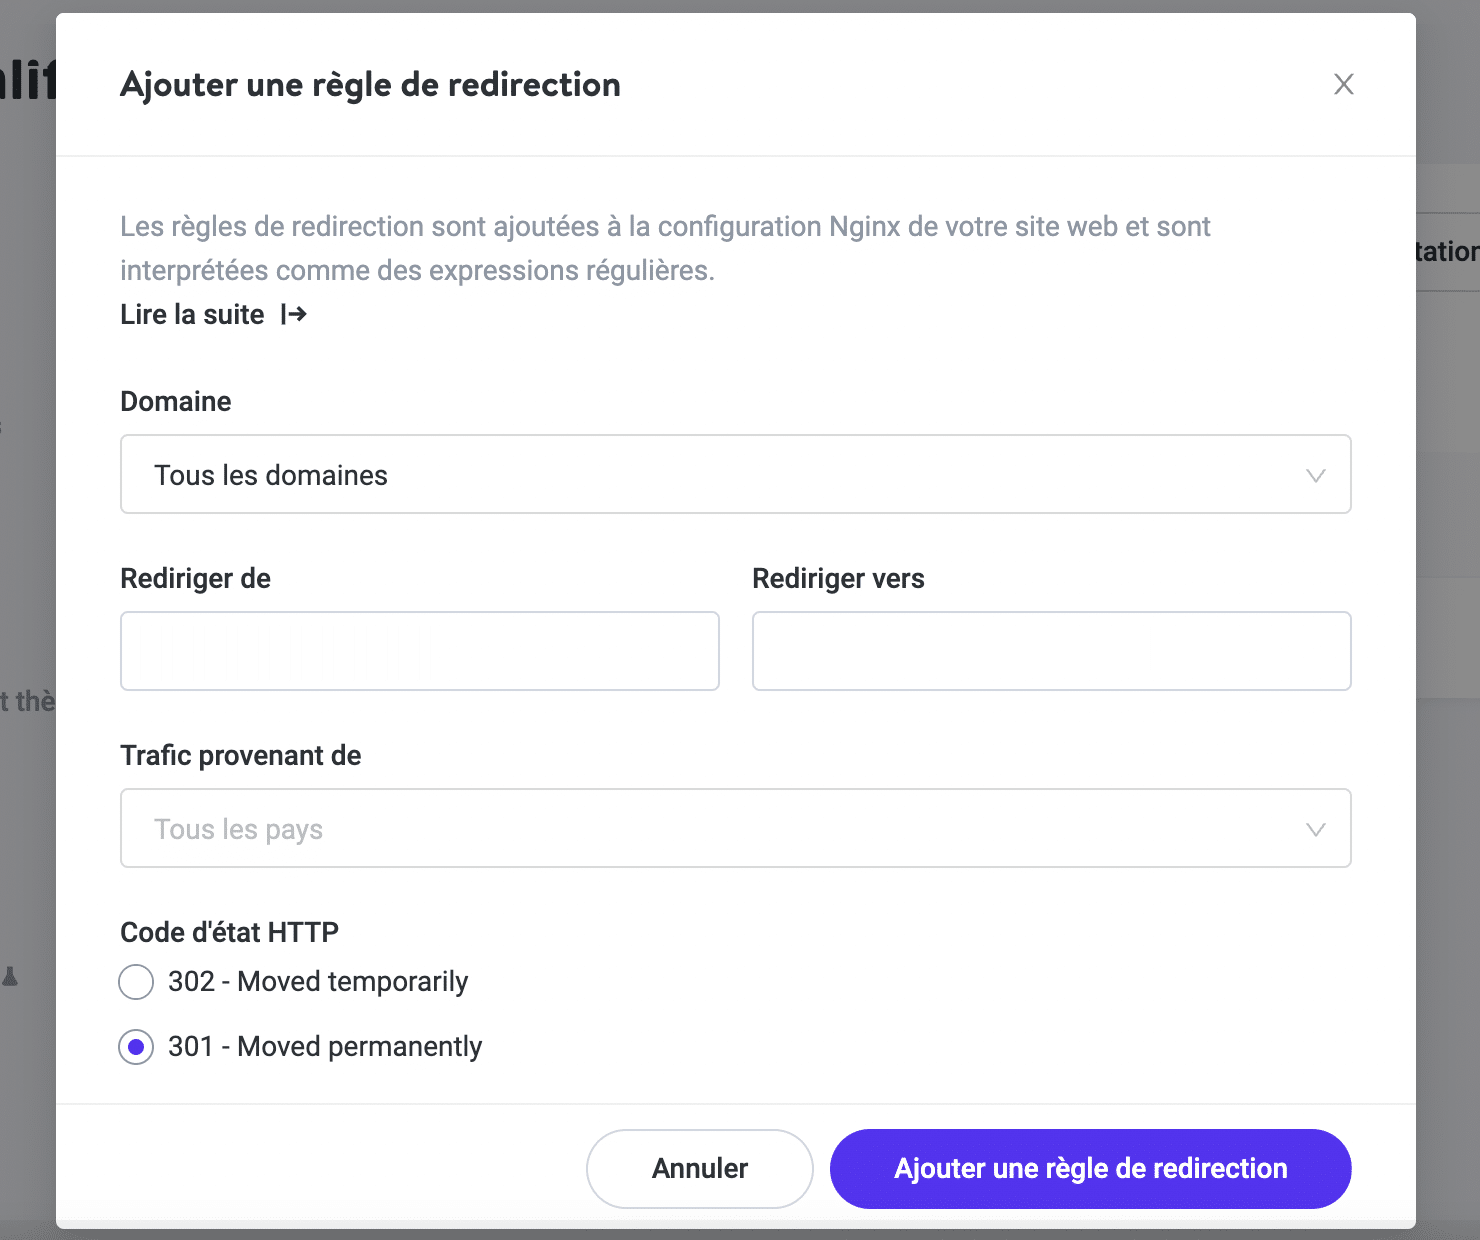
Task: Select the 301 - Moved permanently radio button
Action: pyautogui.click(x=136, y=1047)
